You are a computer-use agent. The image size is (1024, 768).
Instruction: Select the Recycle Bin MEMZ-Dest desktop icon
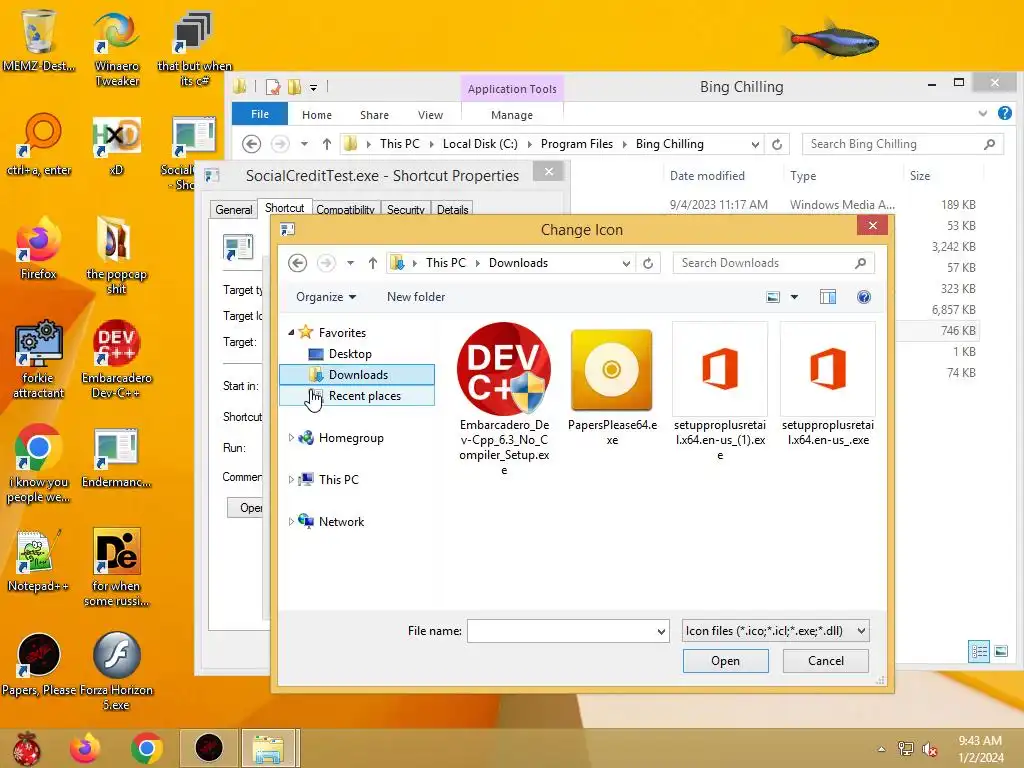point(38,40)
